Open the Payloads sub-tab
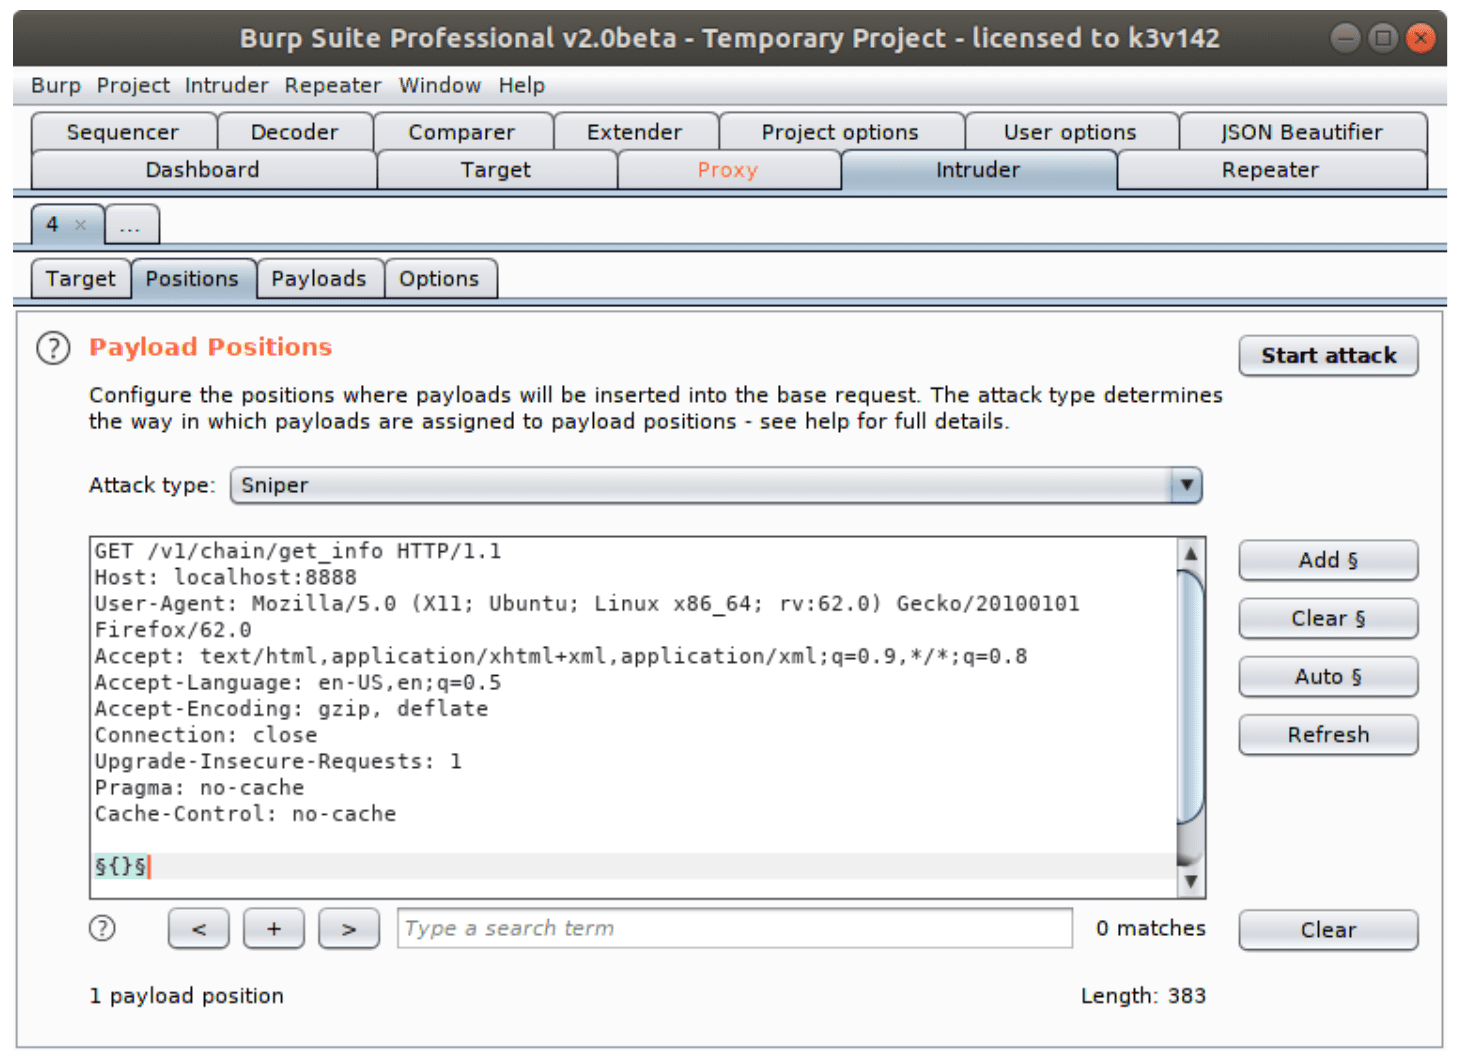 click(x=319, y=279)
